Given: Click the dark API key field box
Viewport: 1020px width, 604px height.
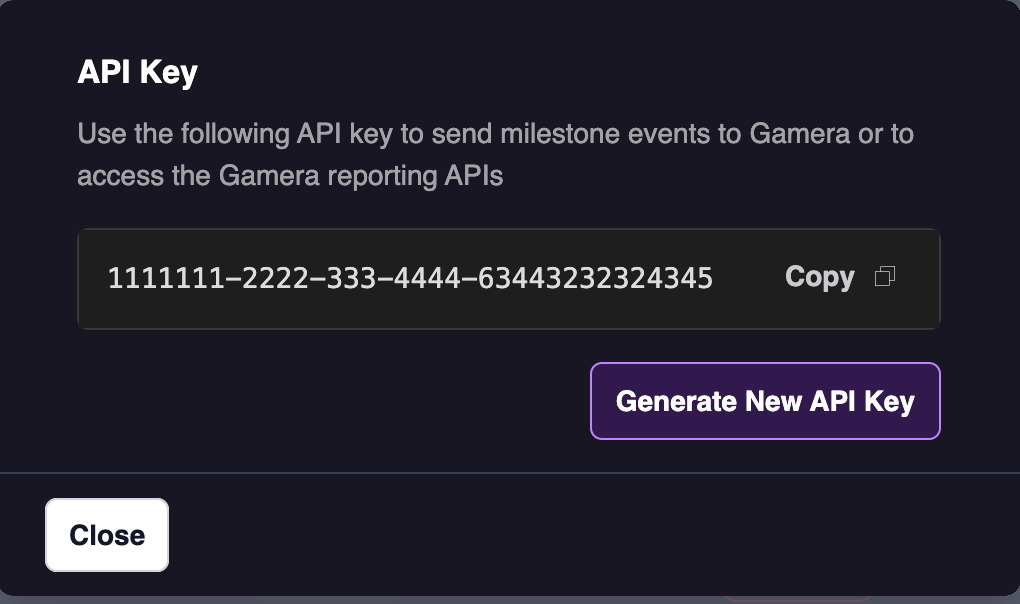Looking at the screenshot, I should pyautogui.click(x=508, y=310).
